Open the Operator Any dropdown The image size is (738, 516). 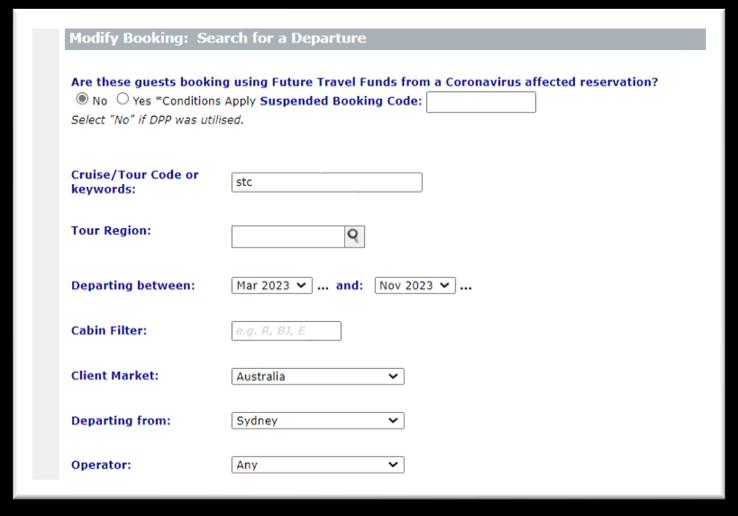coord(318,465)
